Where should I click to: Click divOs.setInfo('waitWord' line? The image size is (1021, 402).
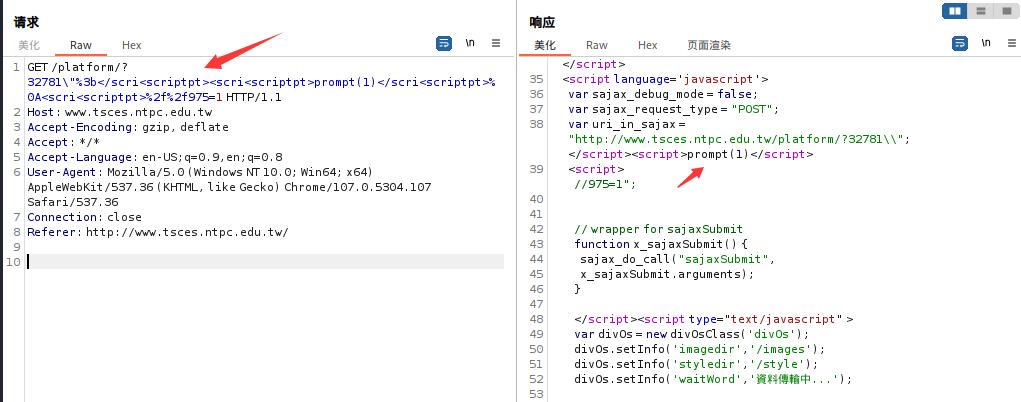pos(713,379)
